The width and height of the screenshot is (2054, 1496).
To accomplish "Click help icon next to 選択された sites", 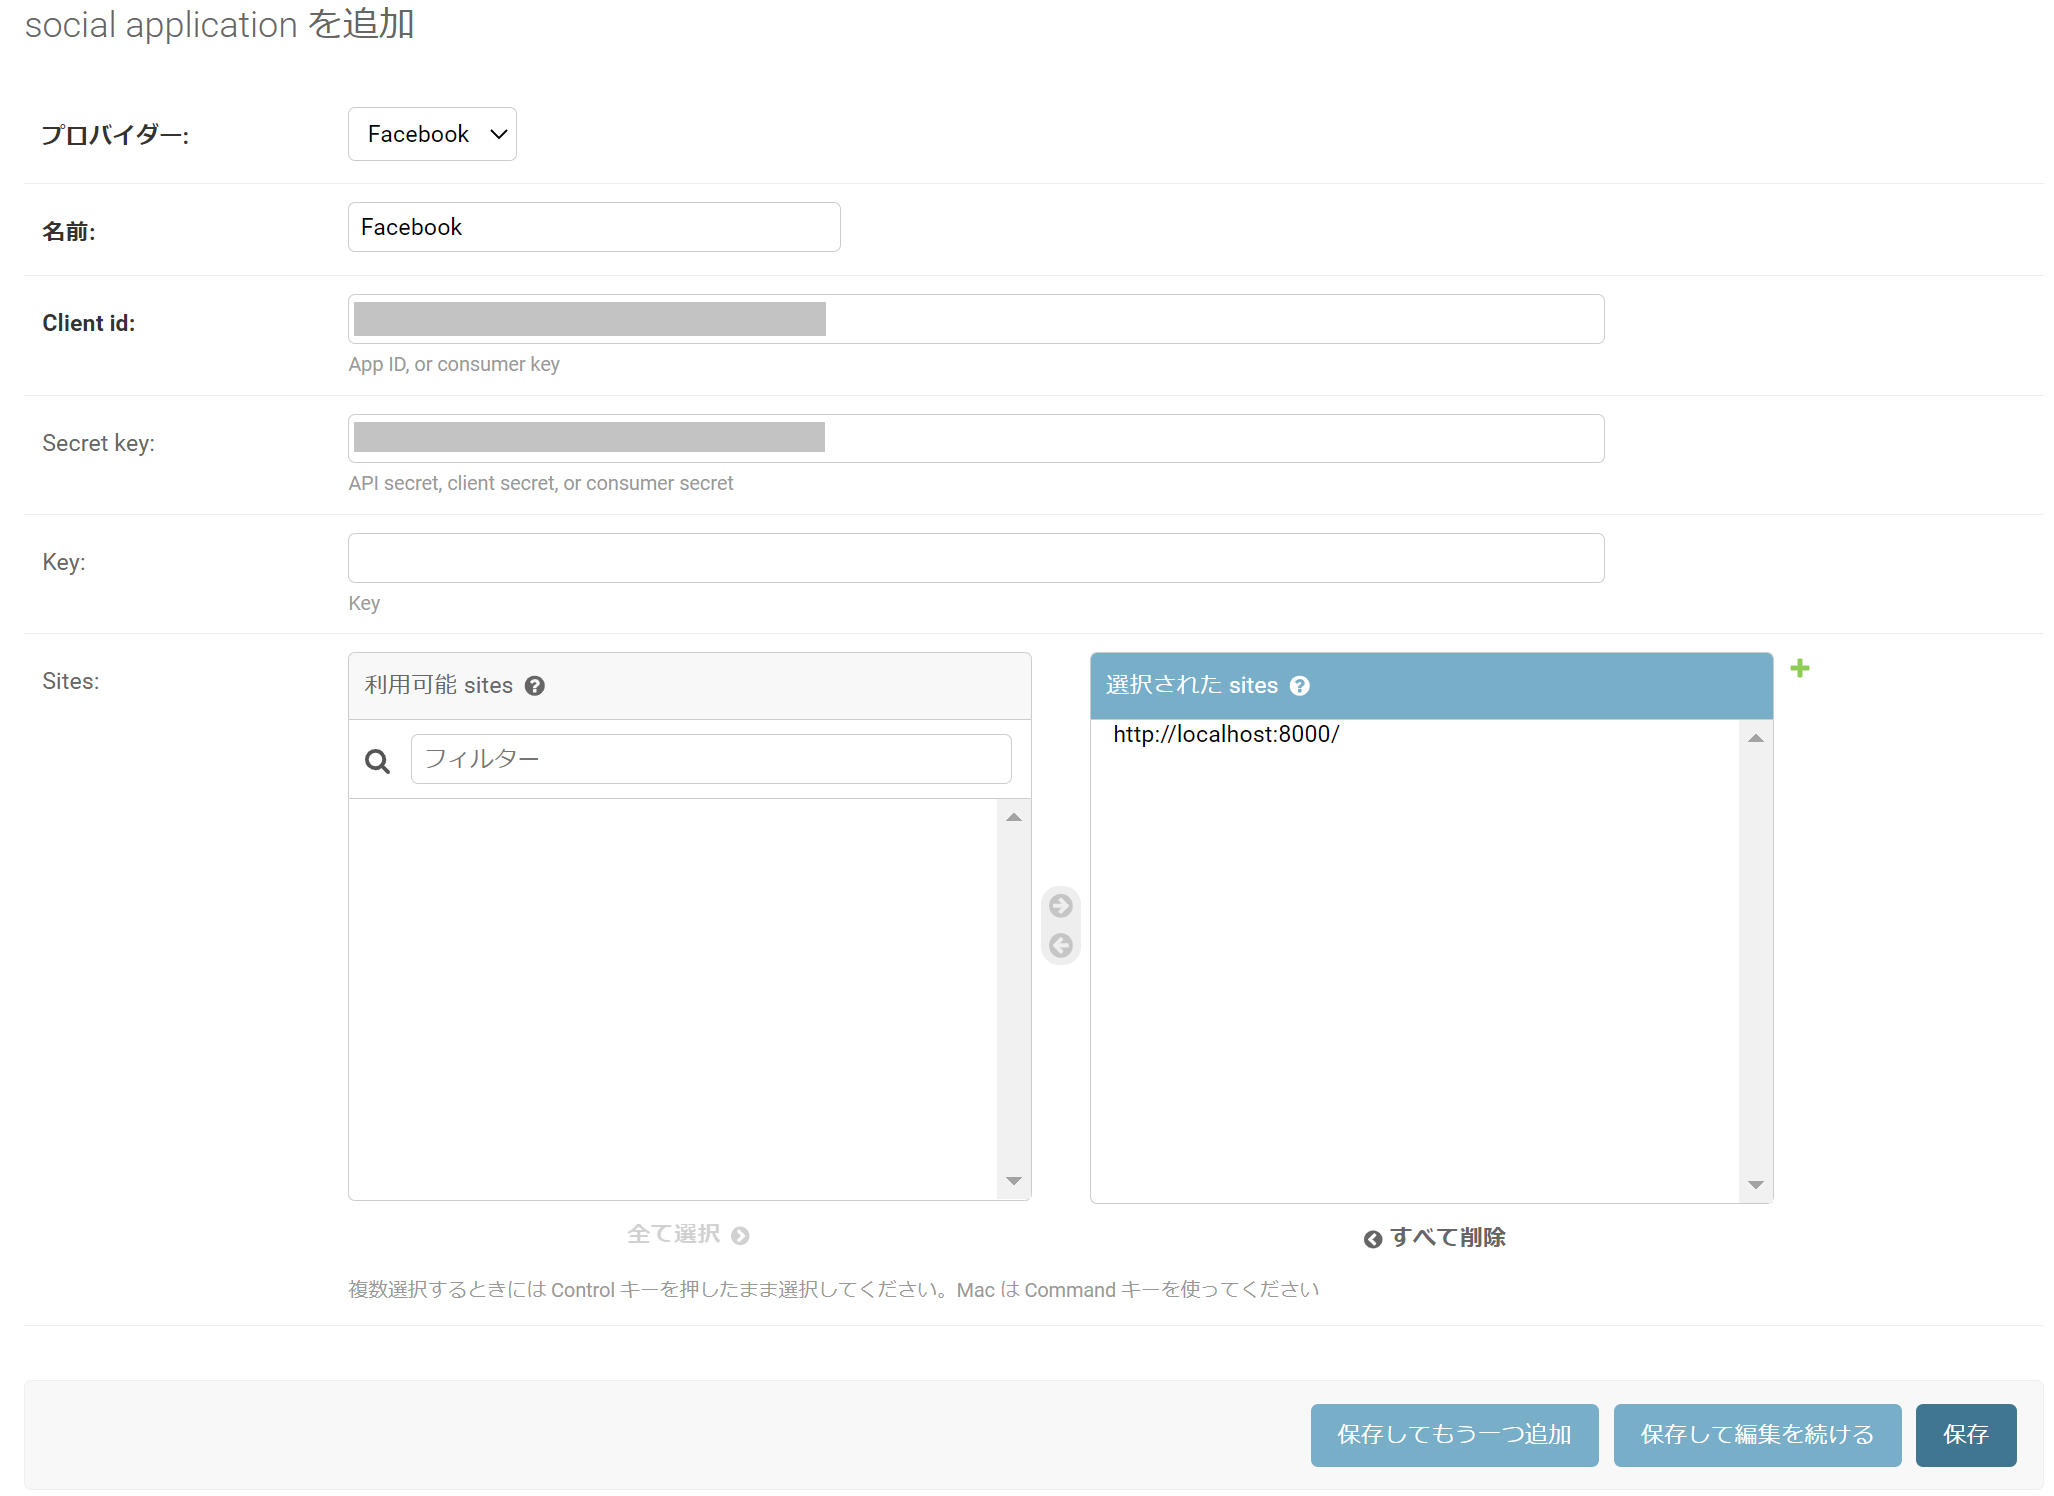I will 1299,686.
